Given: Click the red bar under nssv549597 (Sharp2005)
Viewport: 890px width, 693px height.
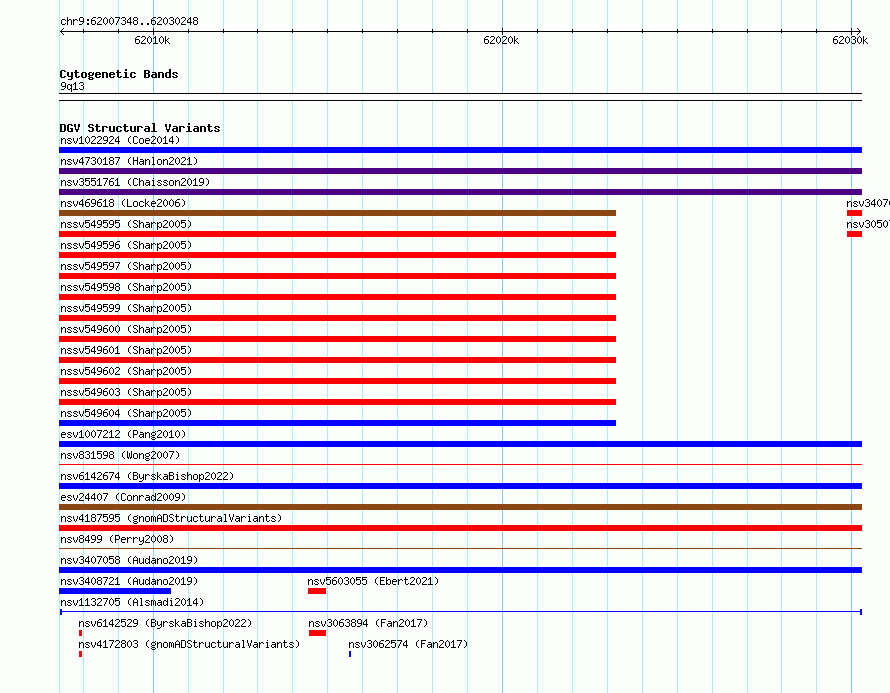Looking at the screenshot, I should click(x=338, y=276).
